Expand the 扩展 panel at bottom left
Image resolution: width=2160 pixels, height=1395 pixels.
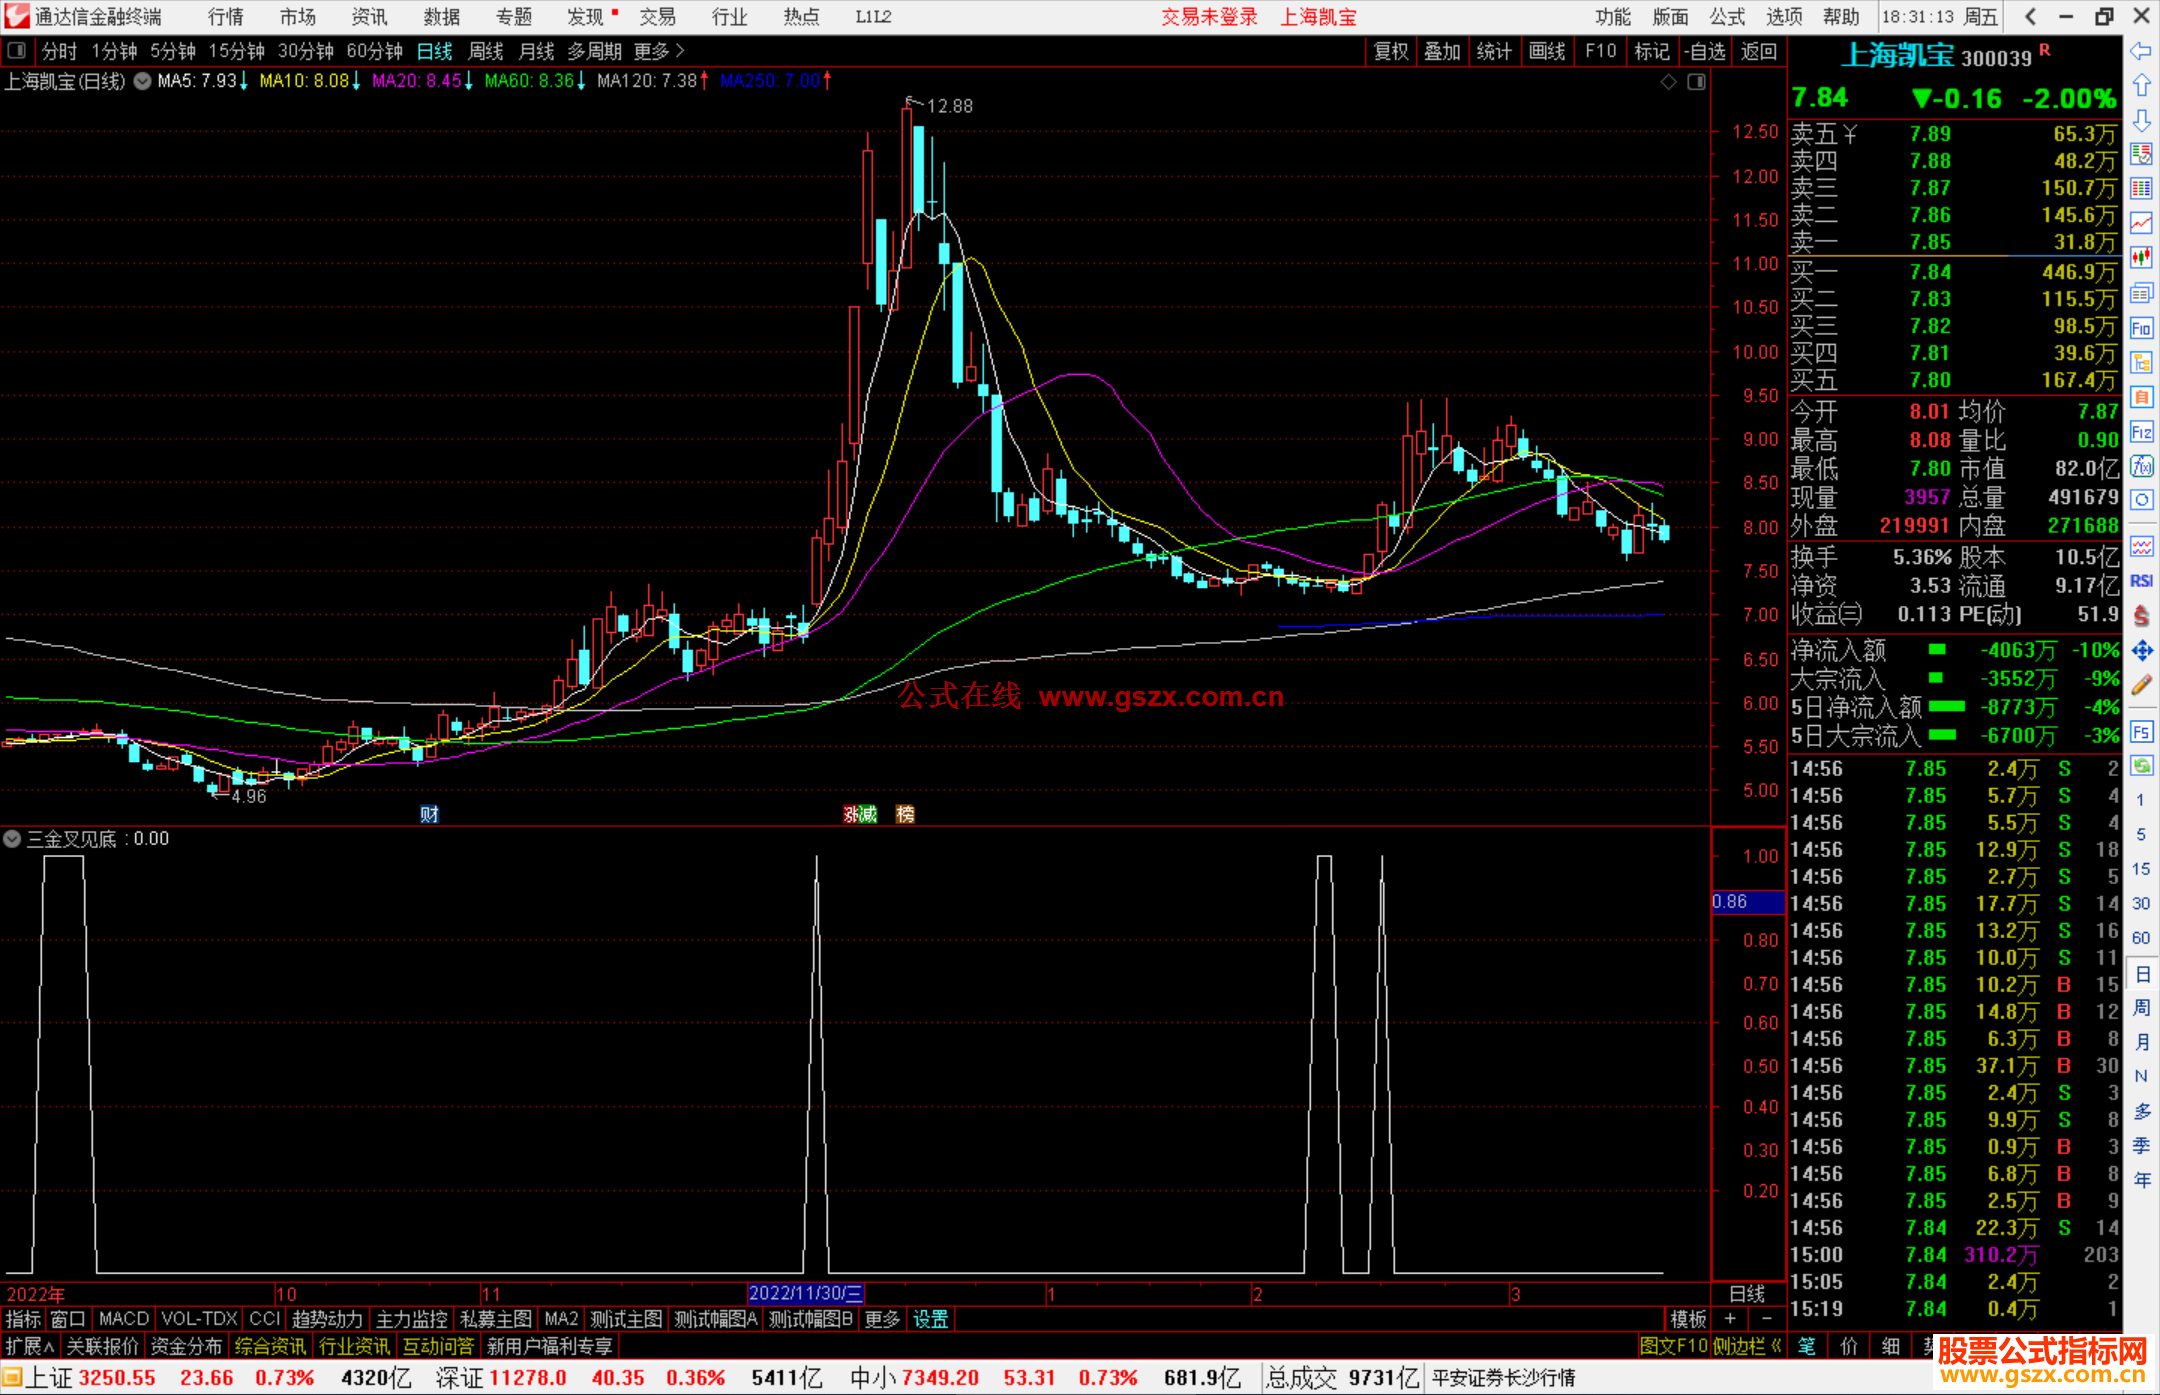click(29, 1346)
